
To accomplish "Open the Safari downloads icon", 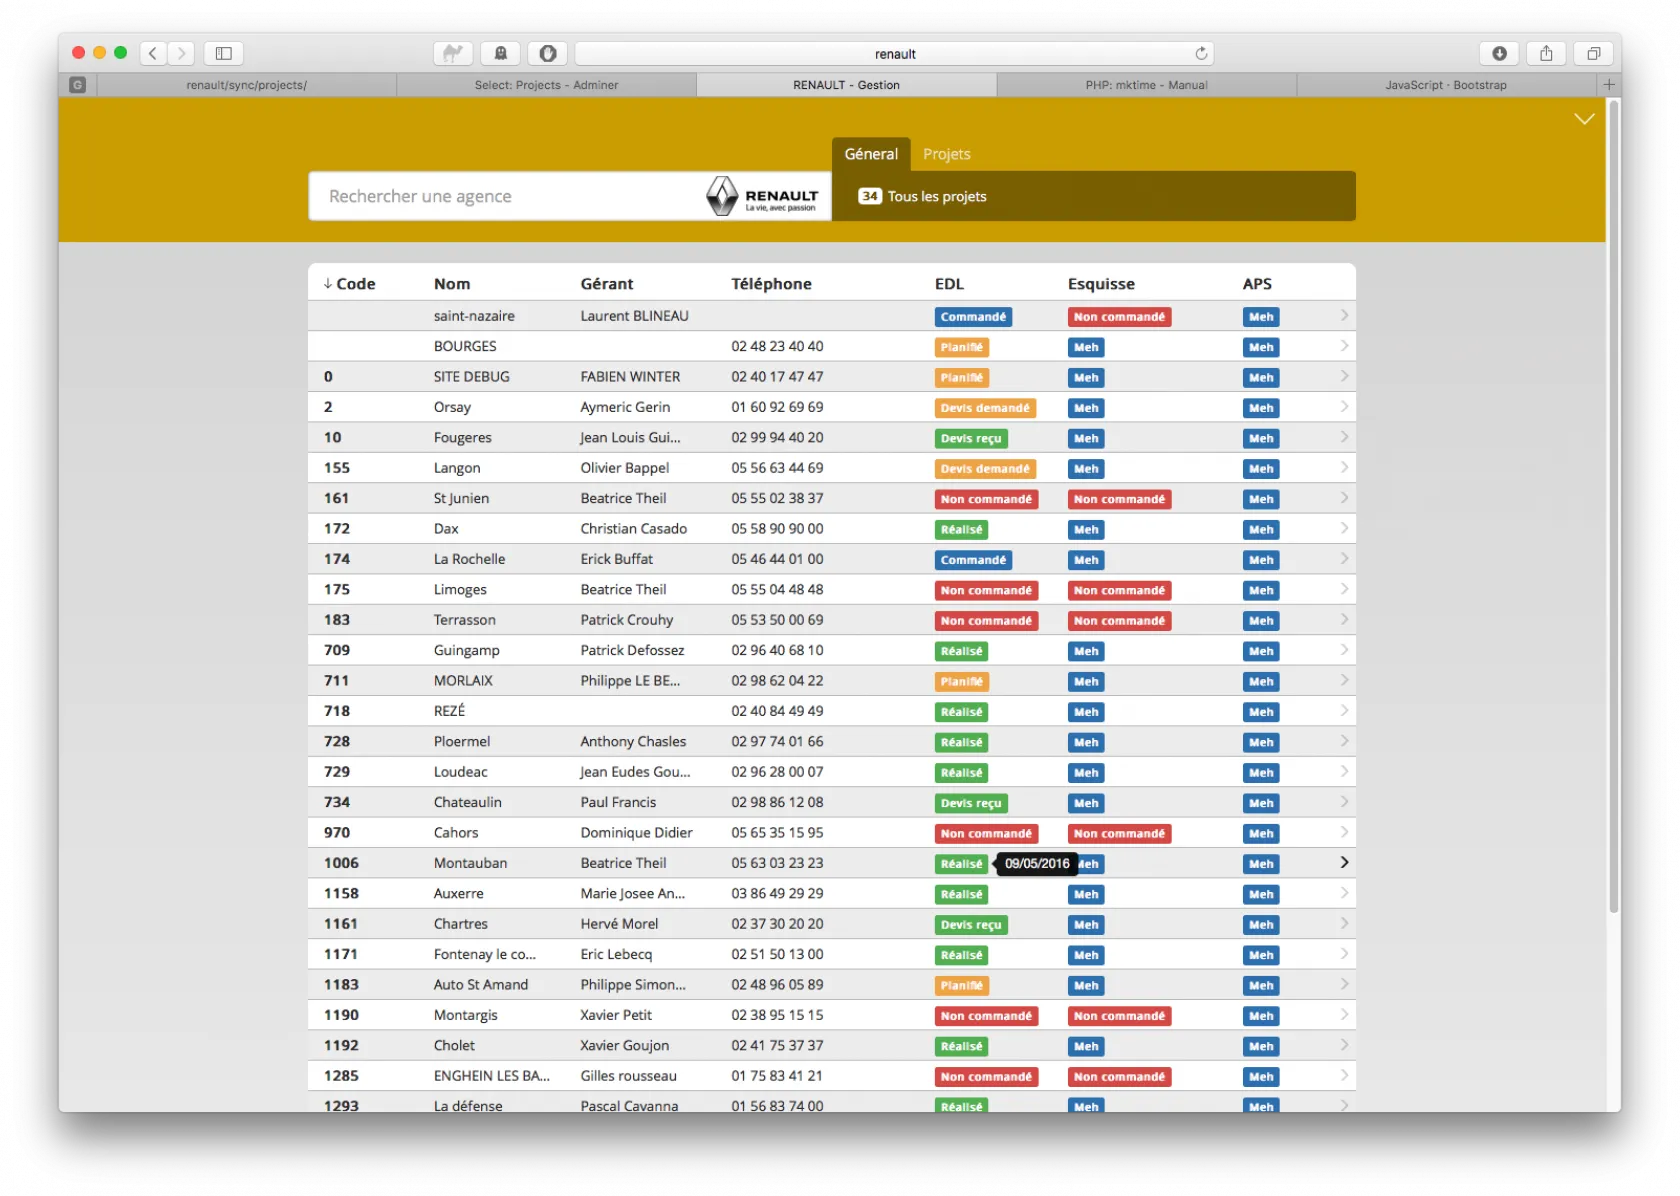I will pos(1499,53).
